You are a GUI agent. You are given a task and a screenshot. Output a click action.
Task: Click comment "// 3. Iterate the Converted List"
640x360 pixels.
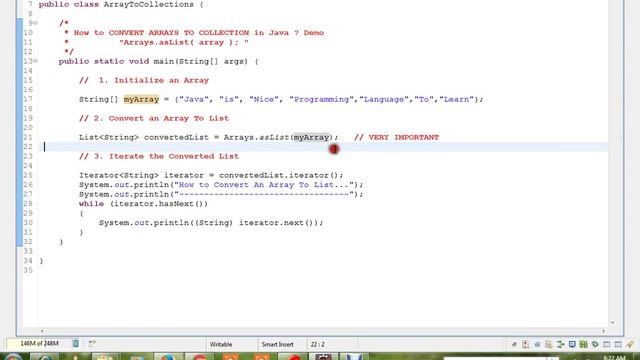click(x=159, y=156)
